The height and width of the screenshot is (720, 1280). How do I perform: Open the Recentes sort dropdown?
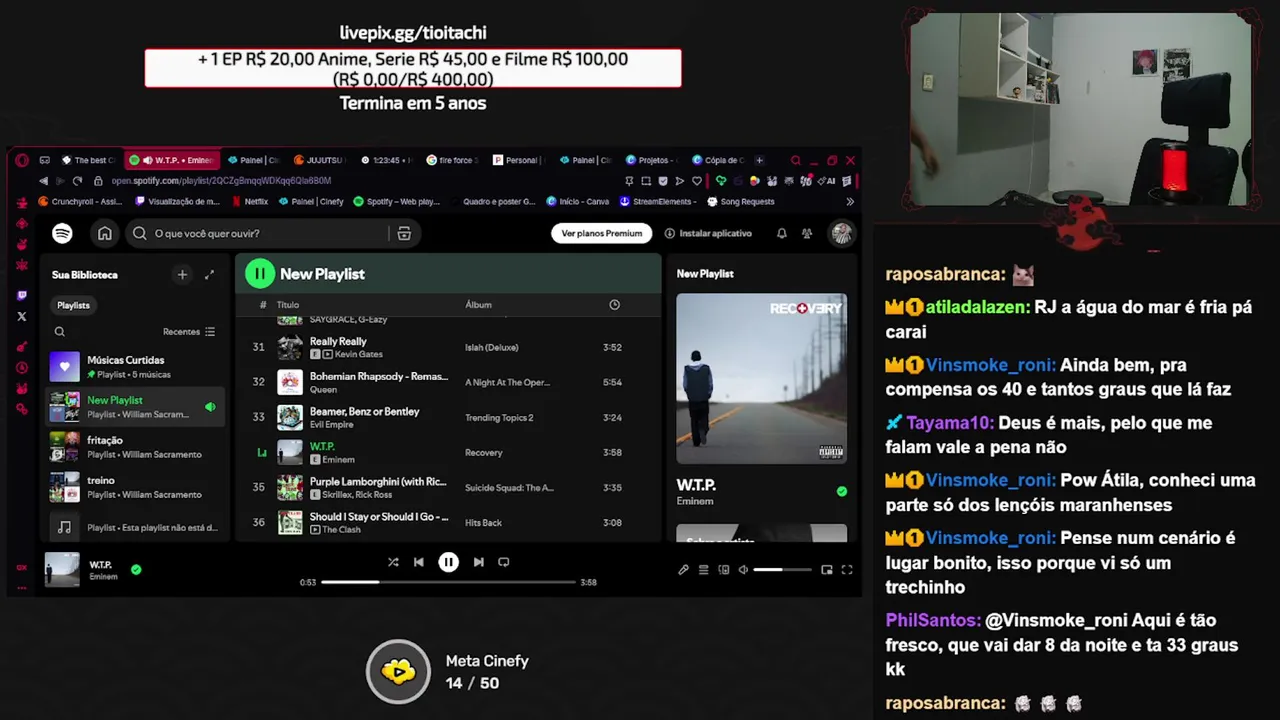tap(189, 332)
